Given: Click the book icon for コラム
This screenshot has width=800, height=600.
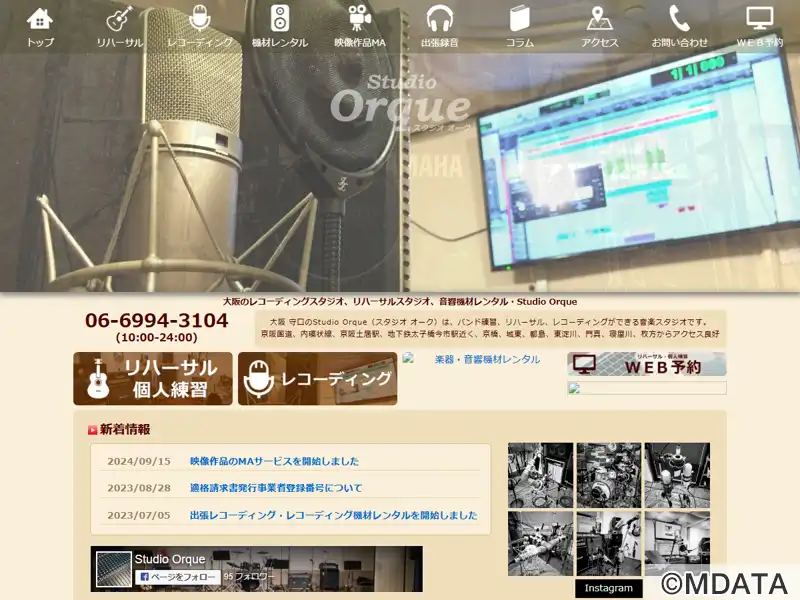Looking at the screenshot, I should point(520,18).
